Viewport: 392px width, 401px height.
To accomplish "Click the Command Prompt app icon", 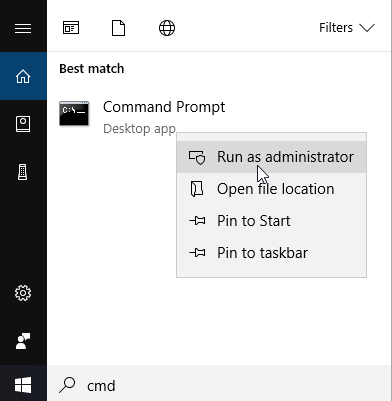I will tap(74, 114).
